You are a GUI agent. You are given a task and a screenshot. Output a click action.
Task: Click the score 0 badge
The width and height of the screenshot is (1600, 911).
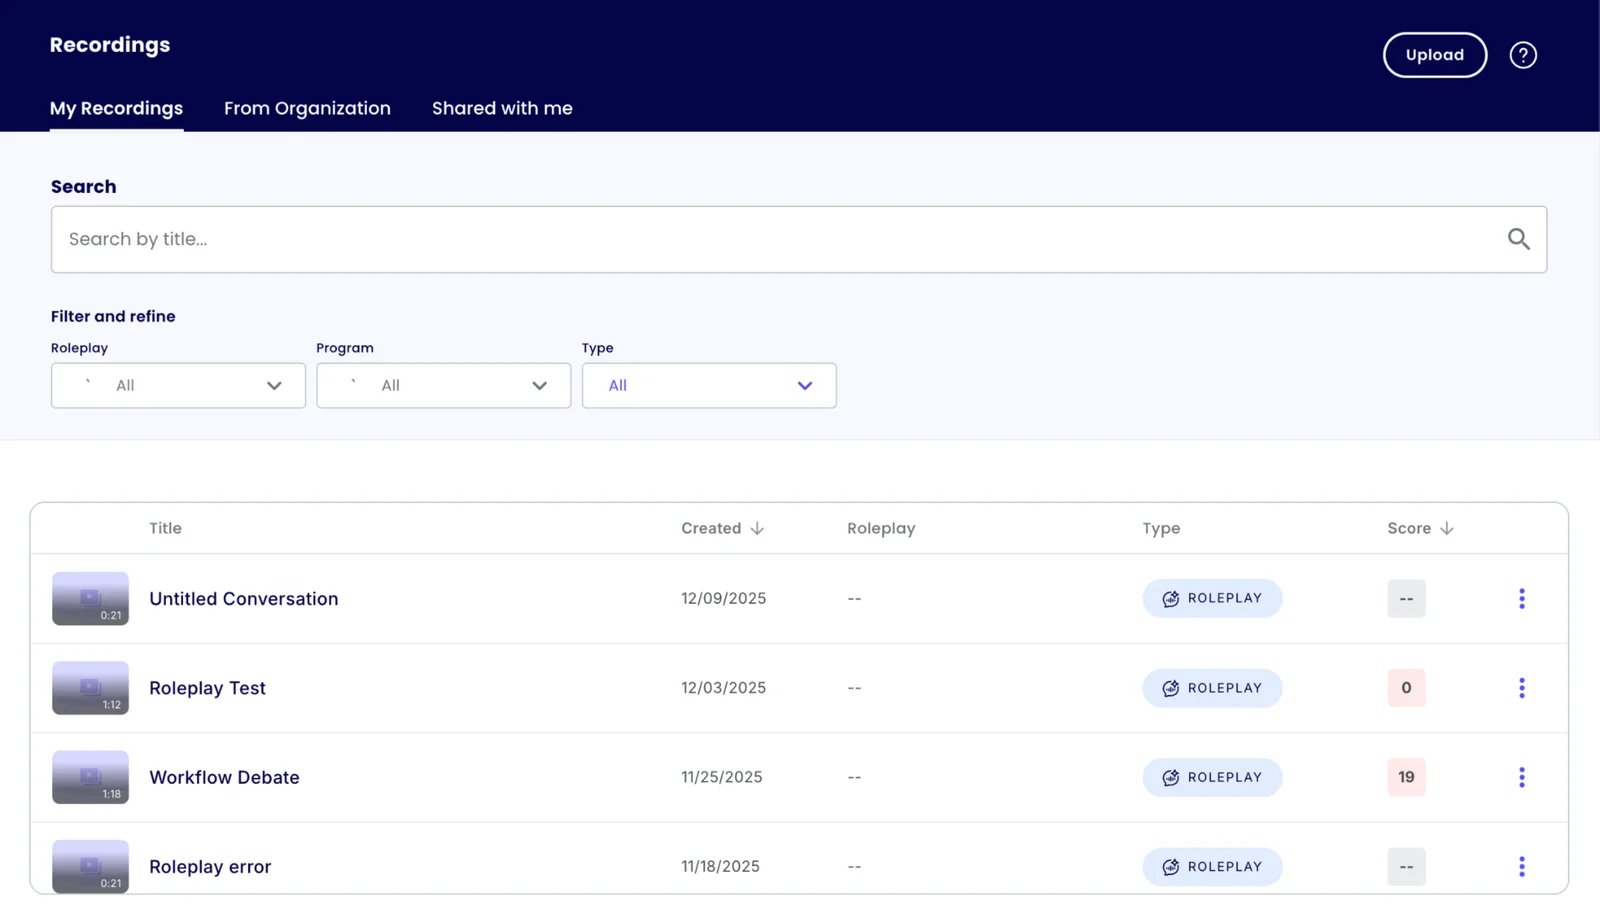coord(1406,688)
